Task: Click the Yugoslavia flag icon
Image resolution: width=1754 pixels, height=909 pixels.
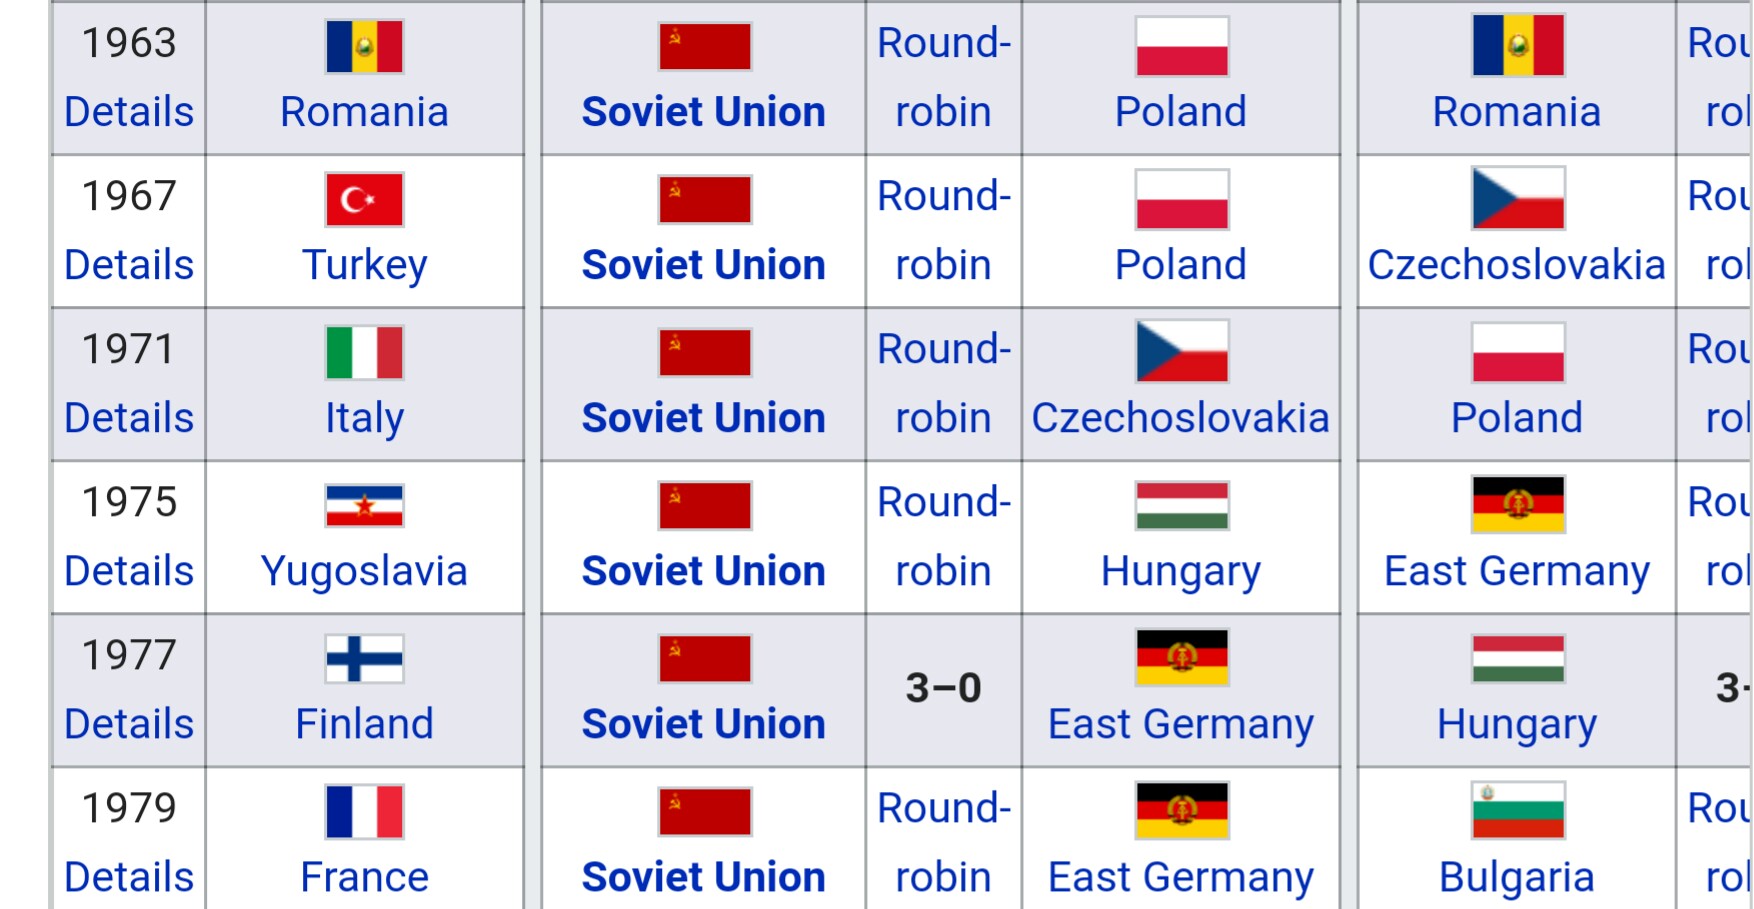Action: (364, 506)
